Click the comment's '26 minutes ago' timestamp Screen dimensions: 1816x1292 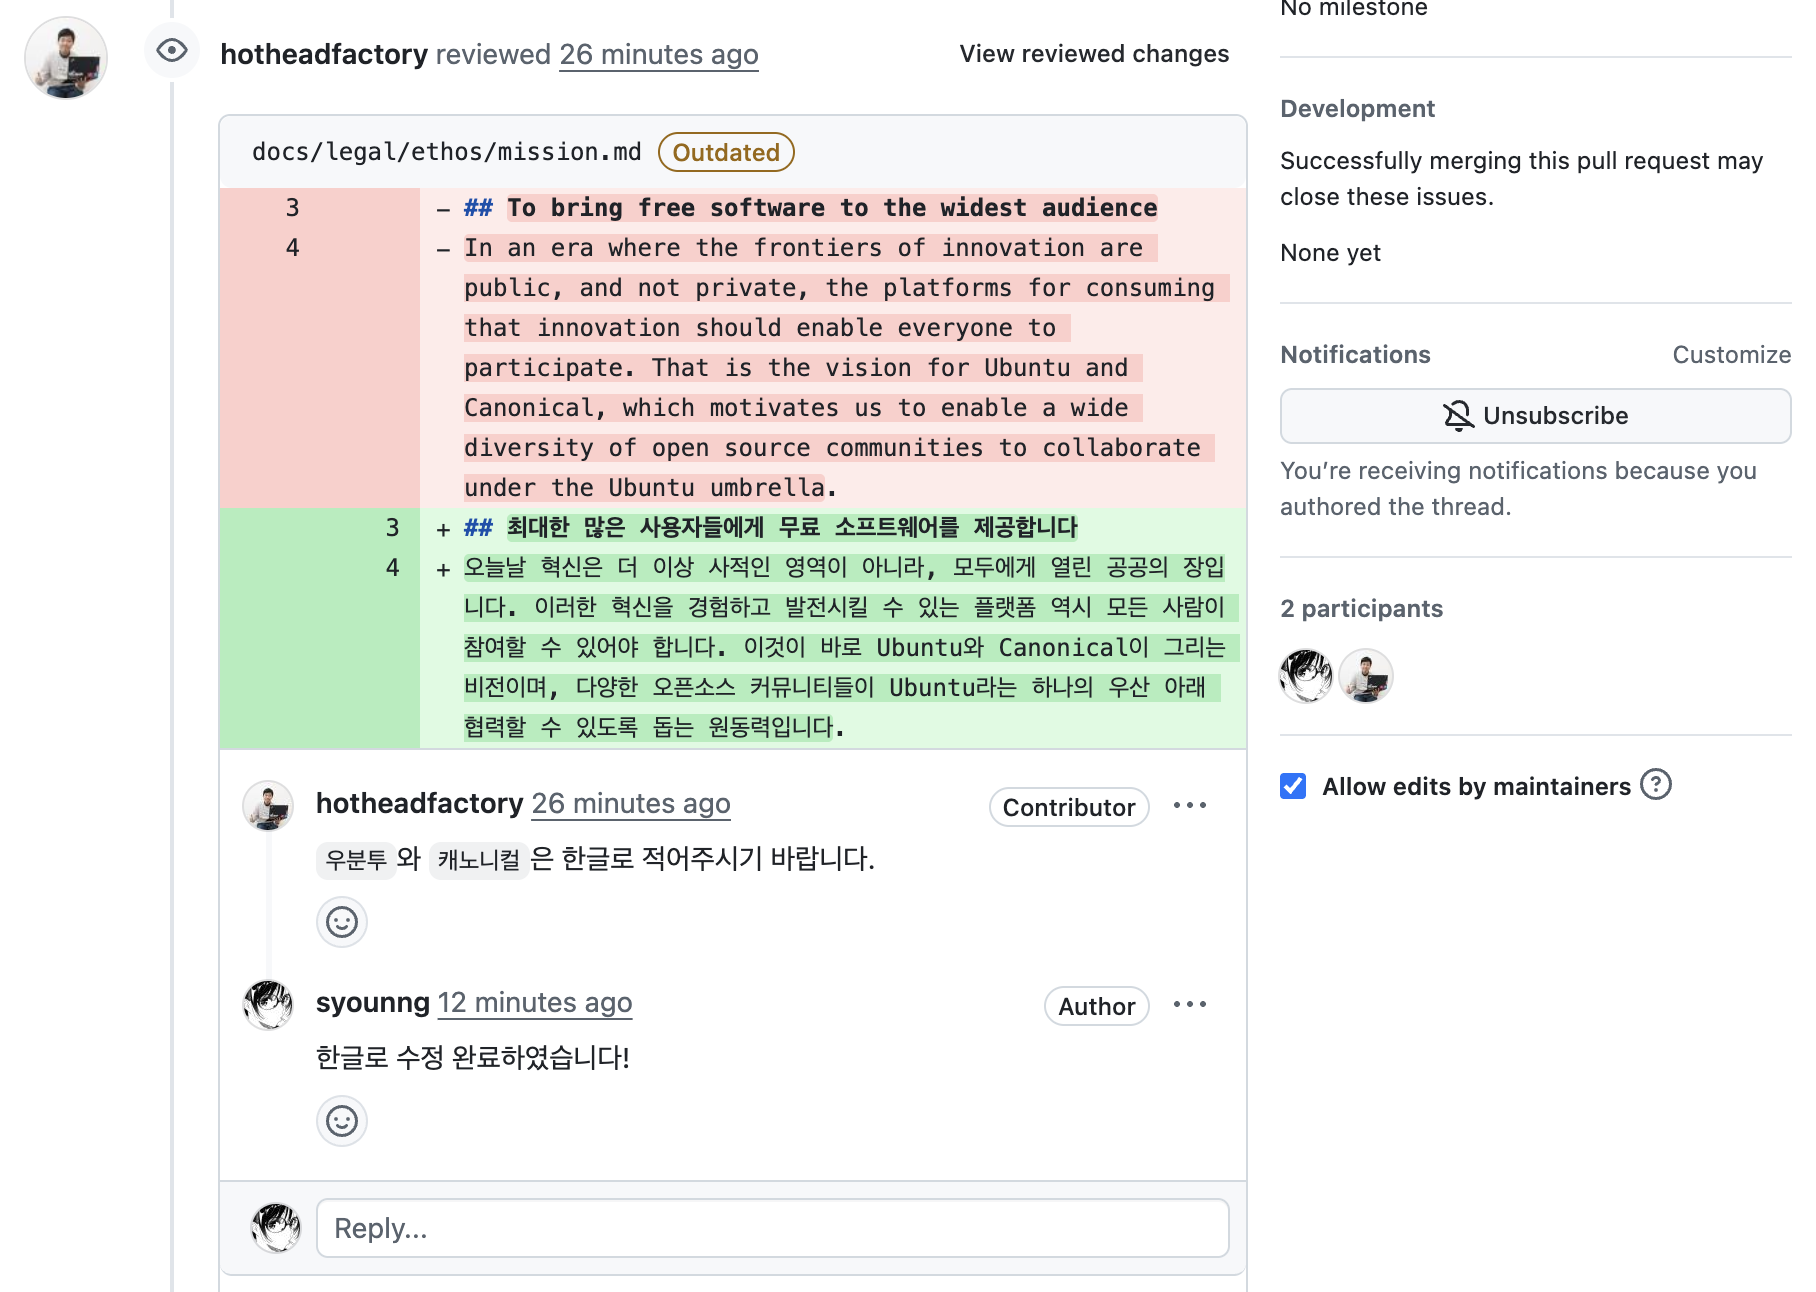[x=631, y=803]
